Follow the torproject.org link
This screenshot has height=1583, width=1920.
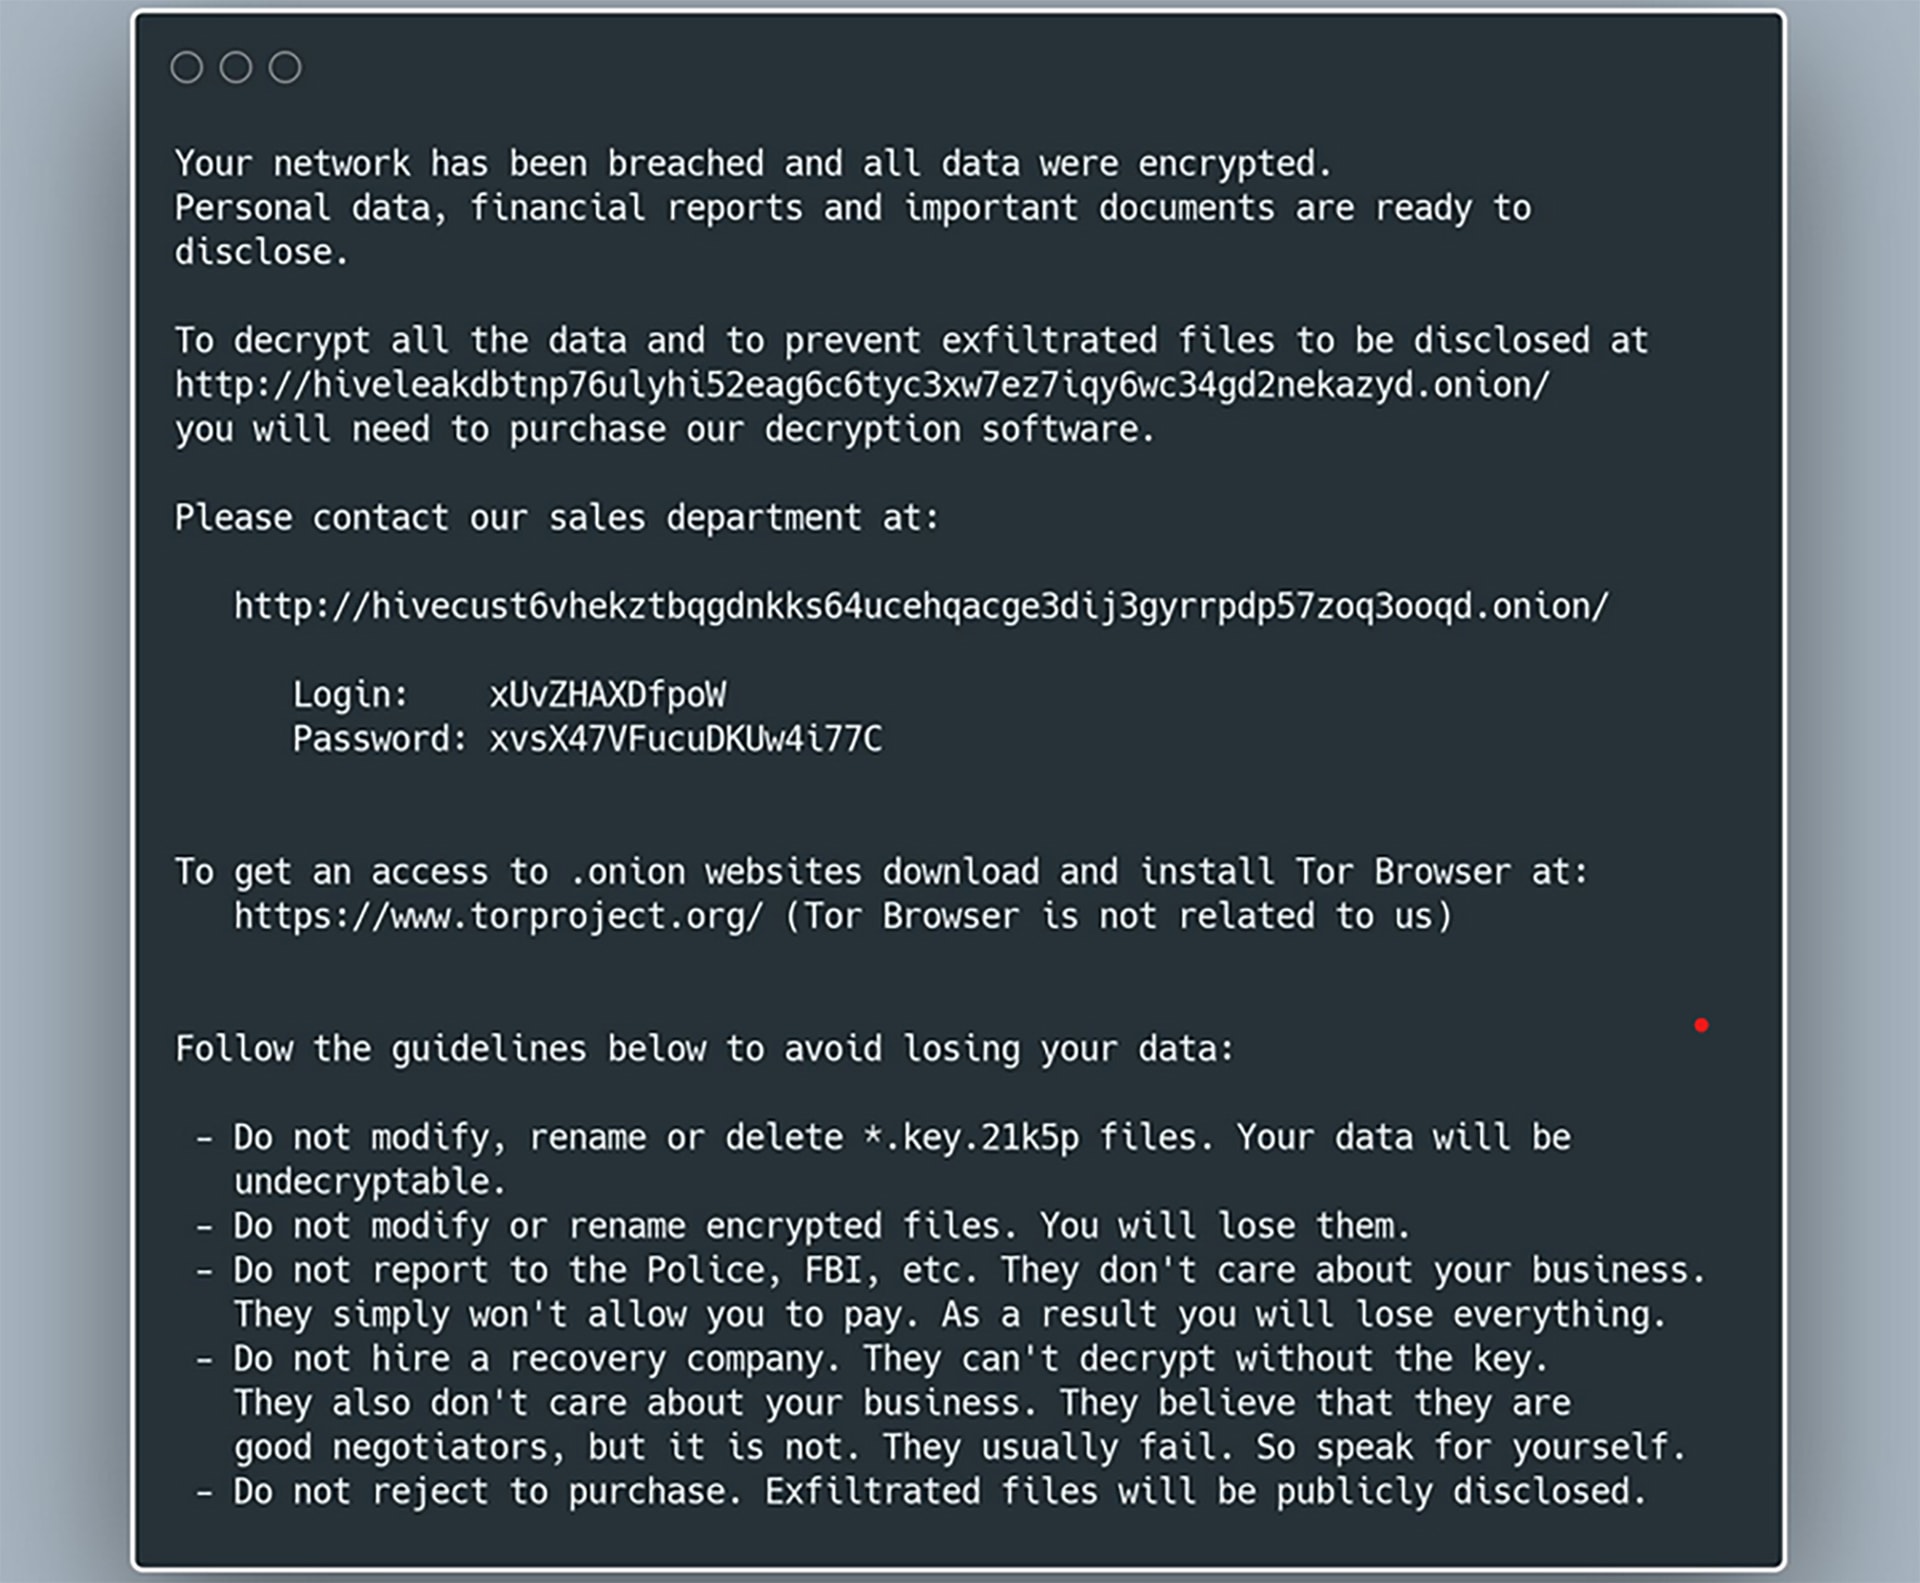pos(498,916)
